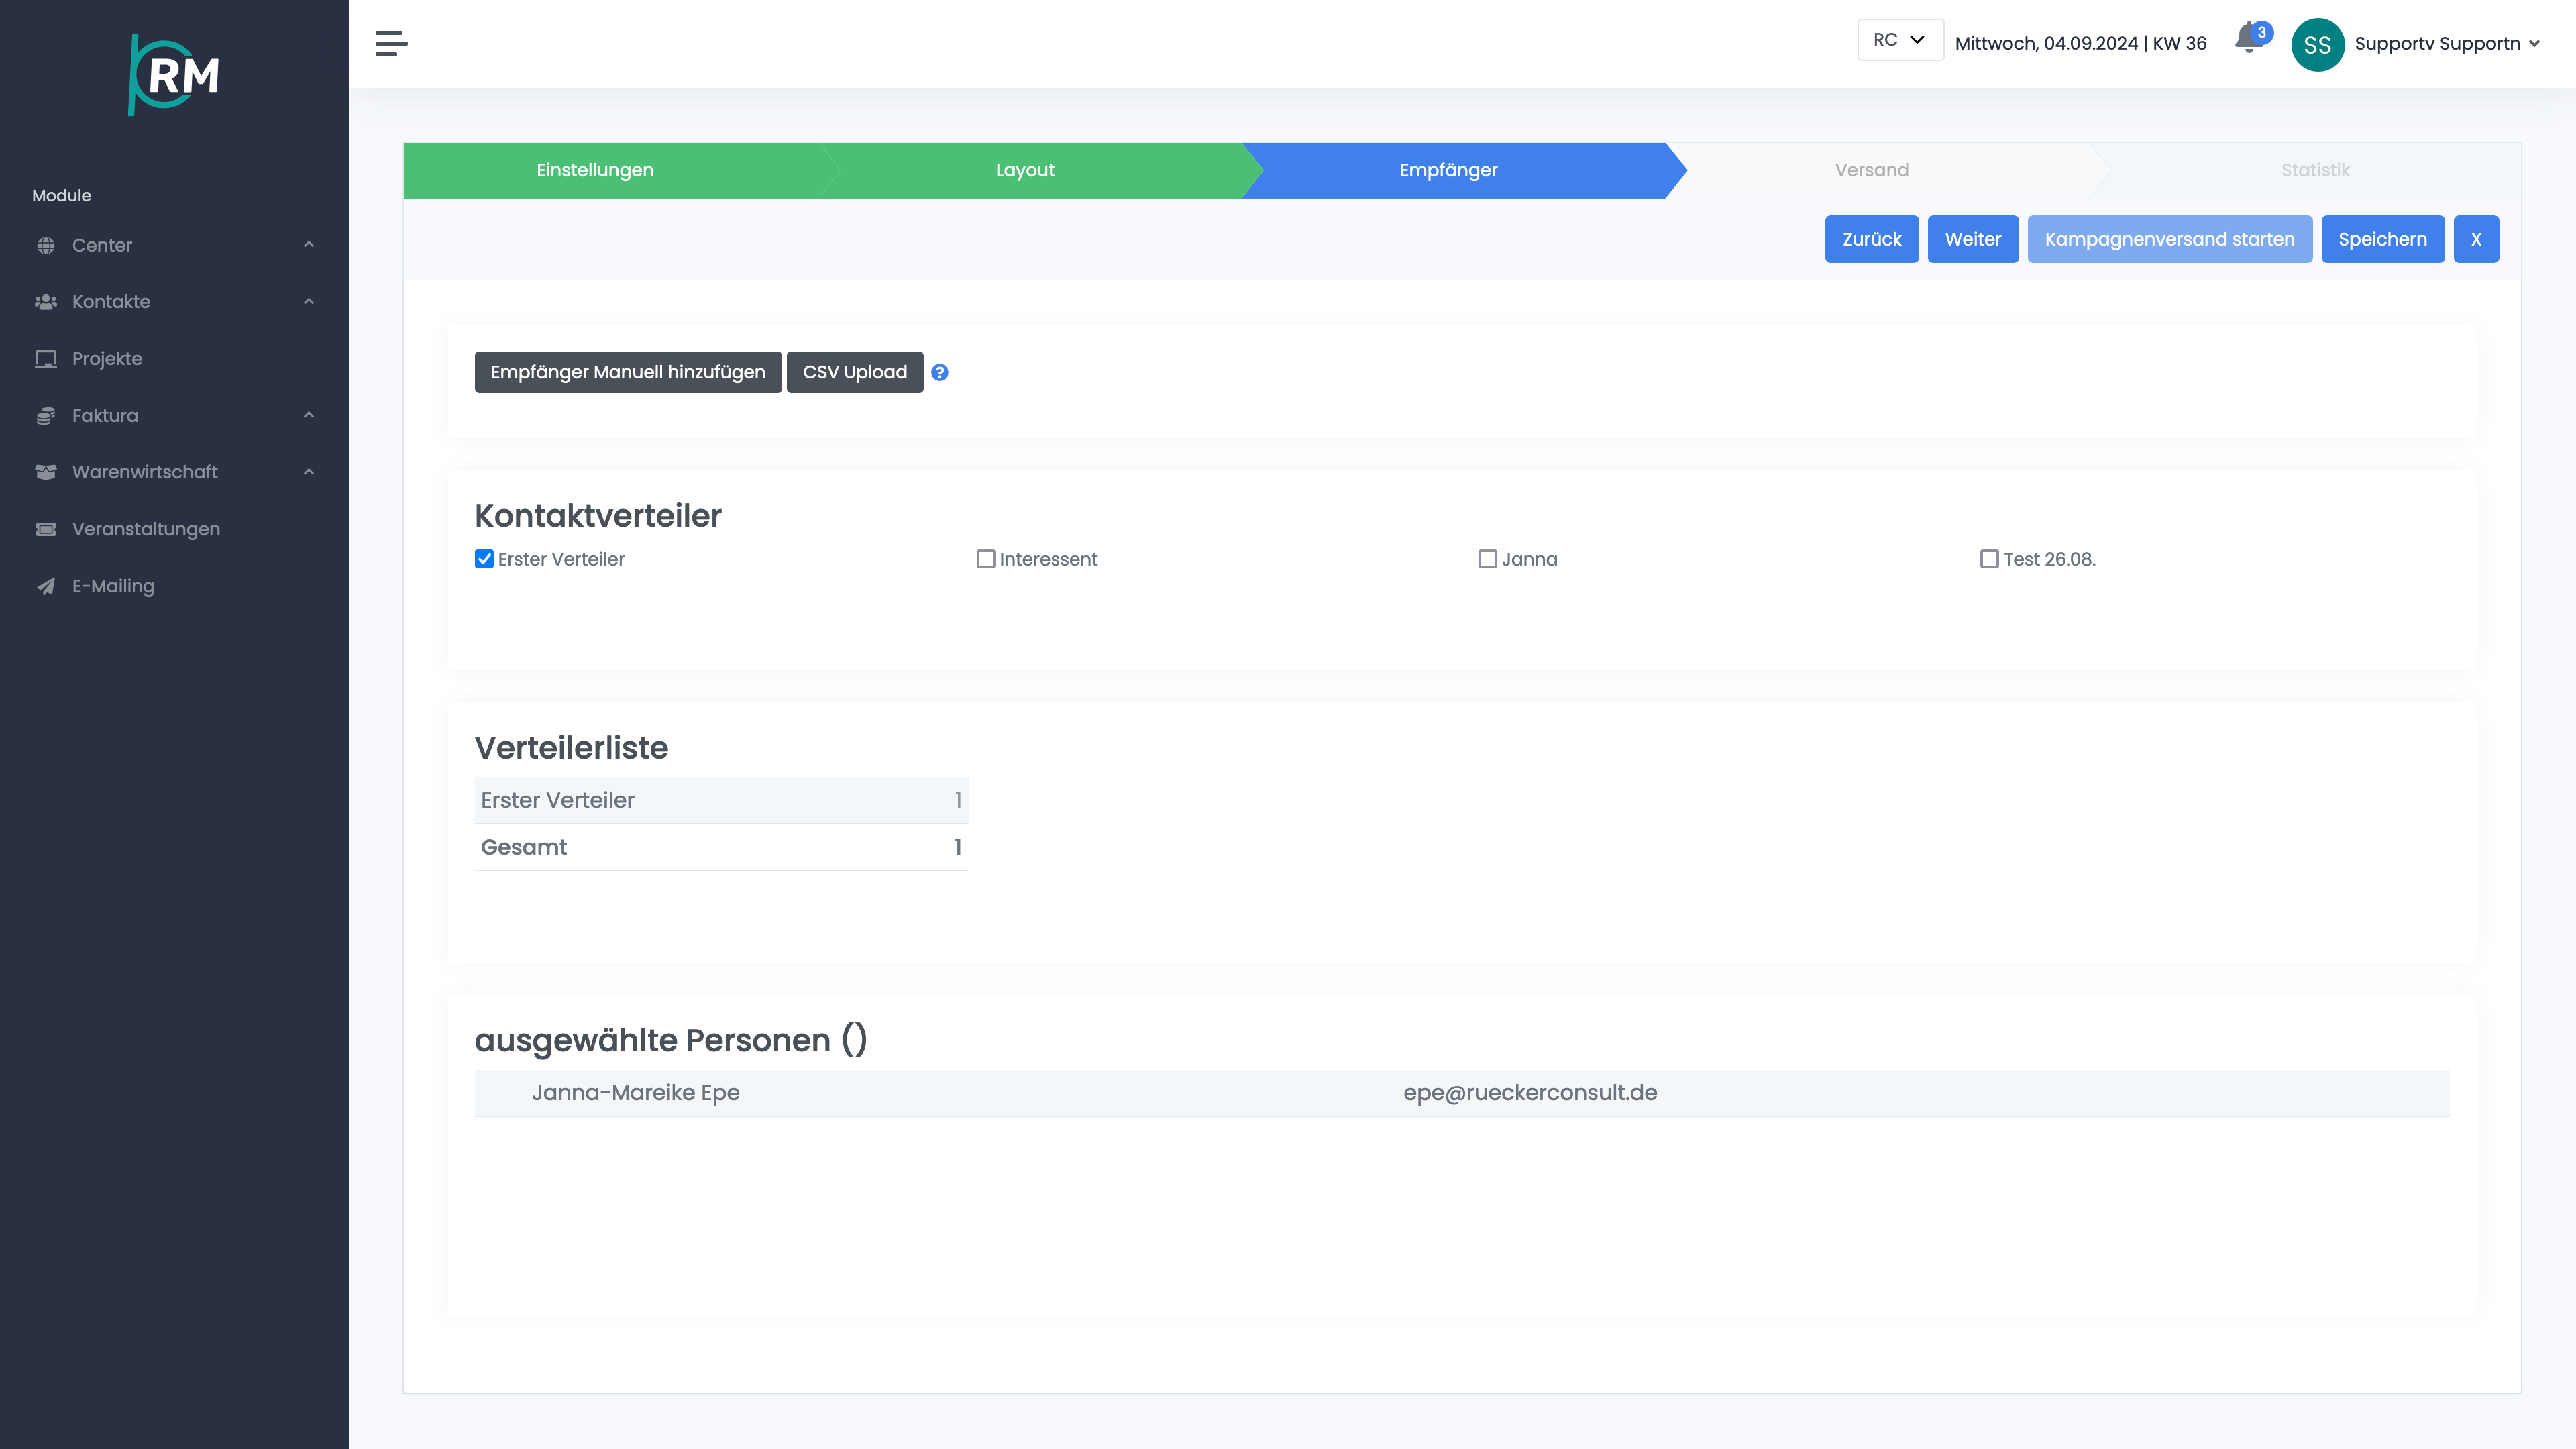Open Projekte in the sidebar

pos(107,358)
